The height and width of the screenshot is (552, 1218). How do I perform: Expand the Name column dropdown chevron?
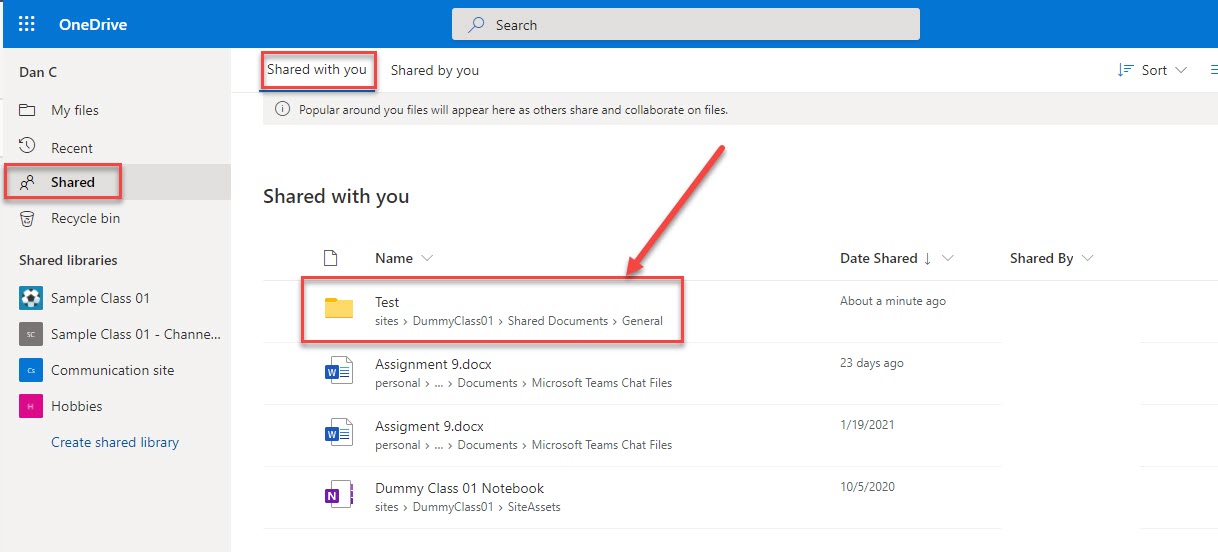(x=427, y=258)
